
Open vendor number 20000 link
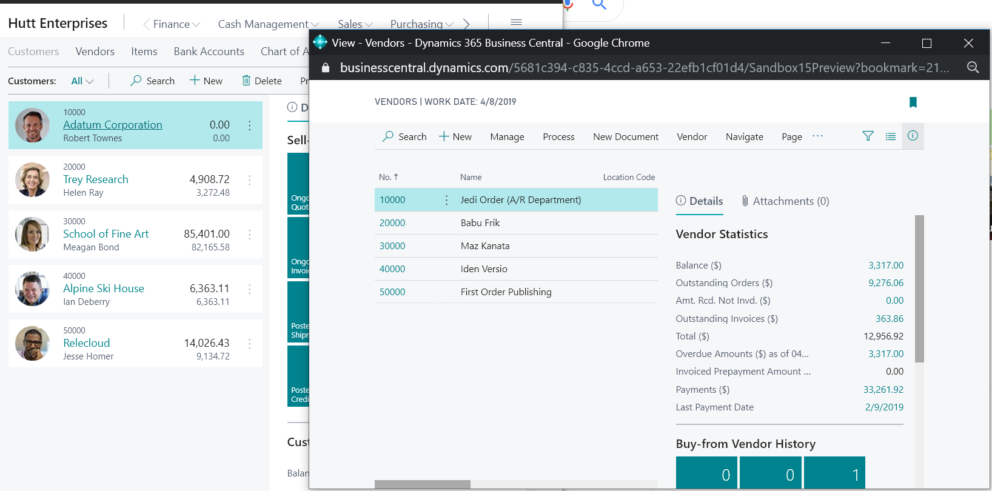[392, 223]
